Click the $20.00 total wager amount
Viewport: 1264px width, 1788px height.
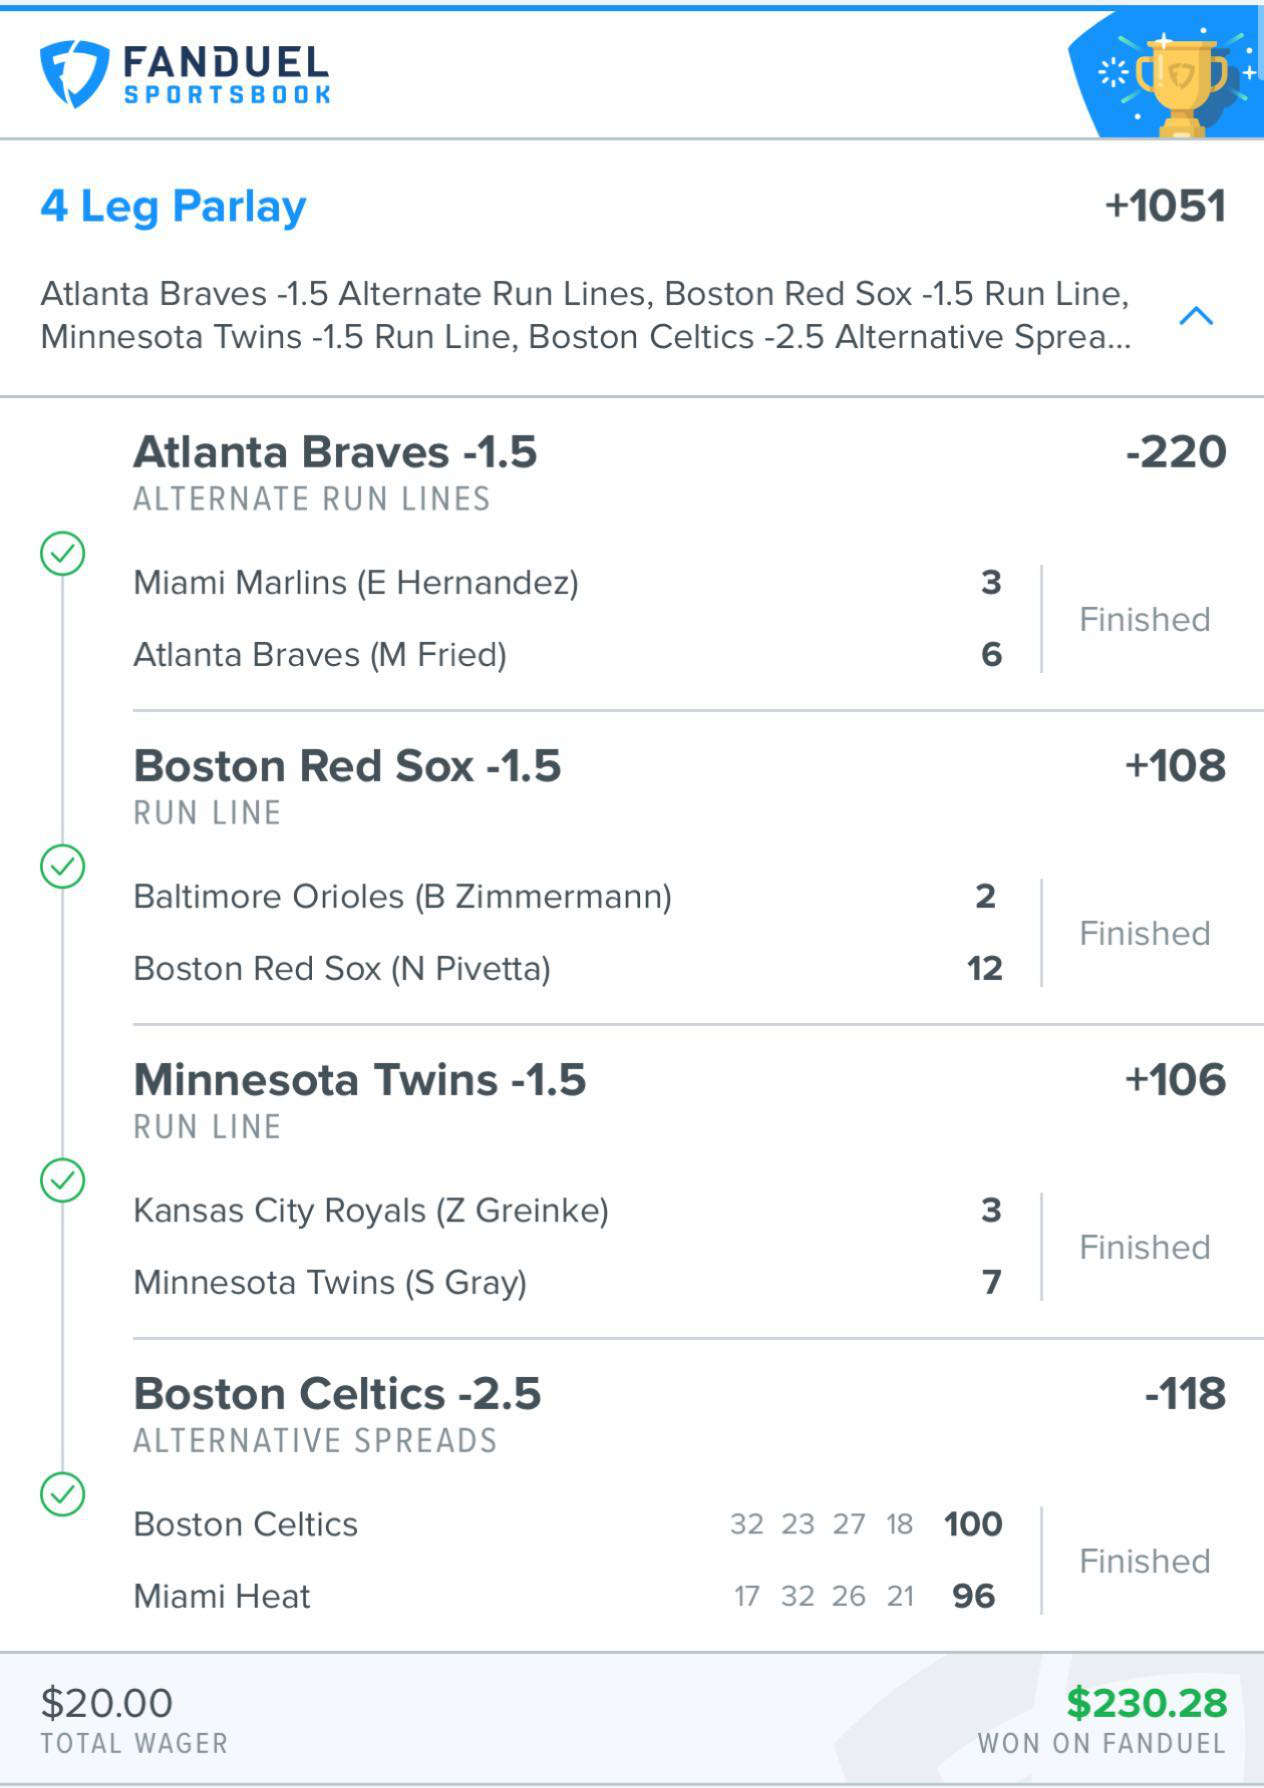point(107,1703)
